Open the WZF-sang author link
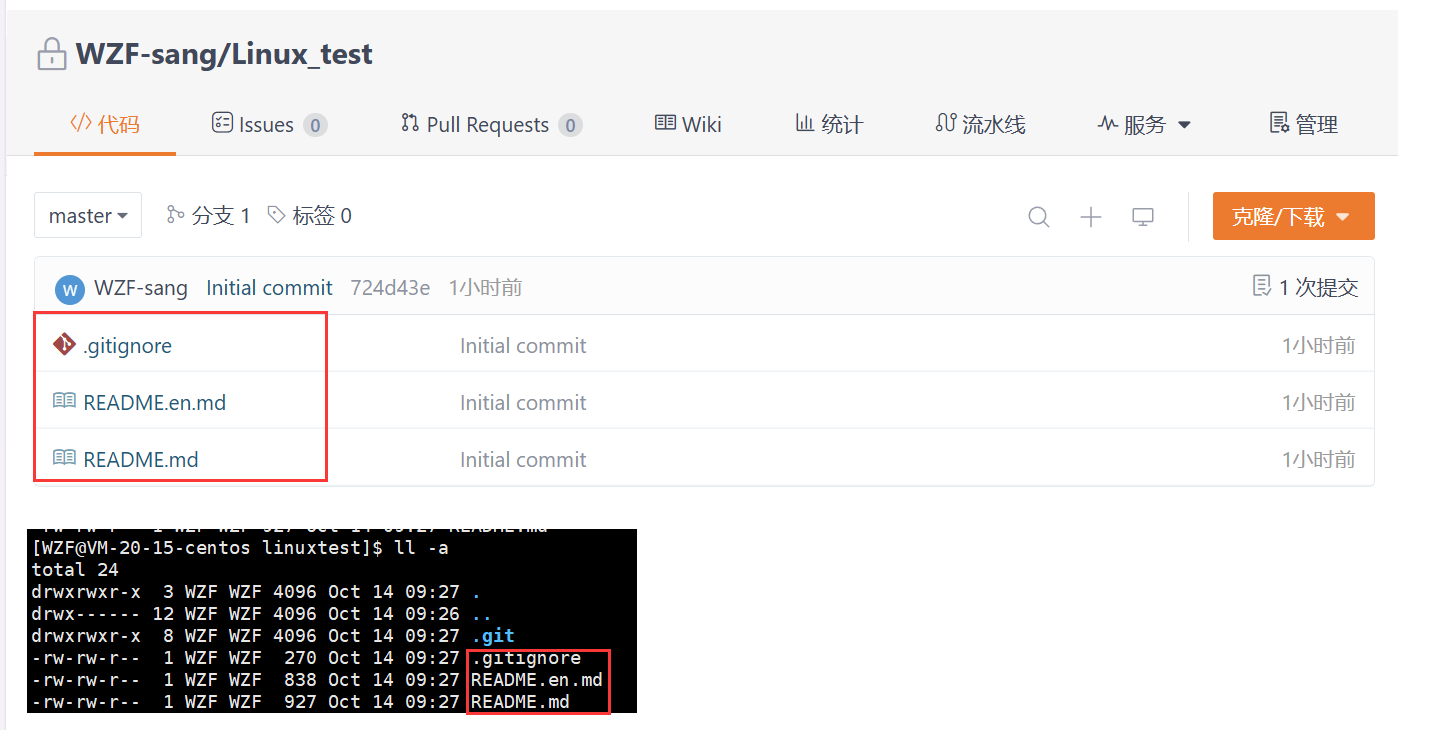The image size is (1453, 730). click(141, 288)
